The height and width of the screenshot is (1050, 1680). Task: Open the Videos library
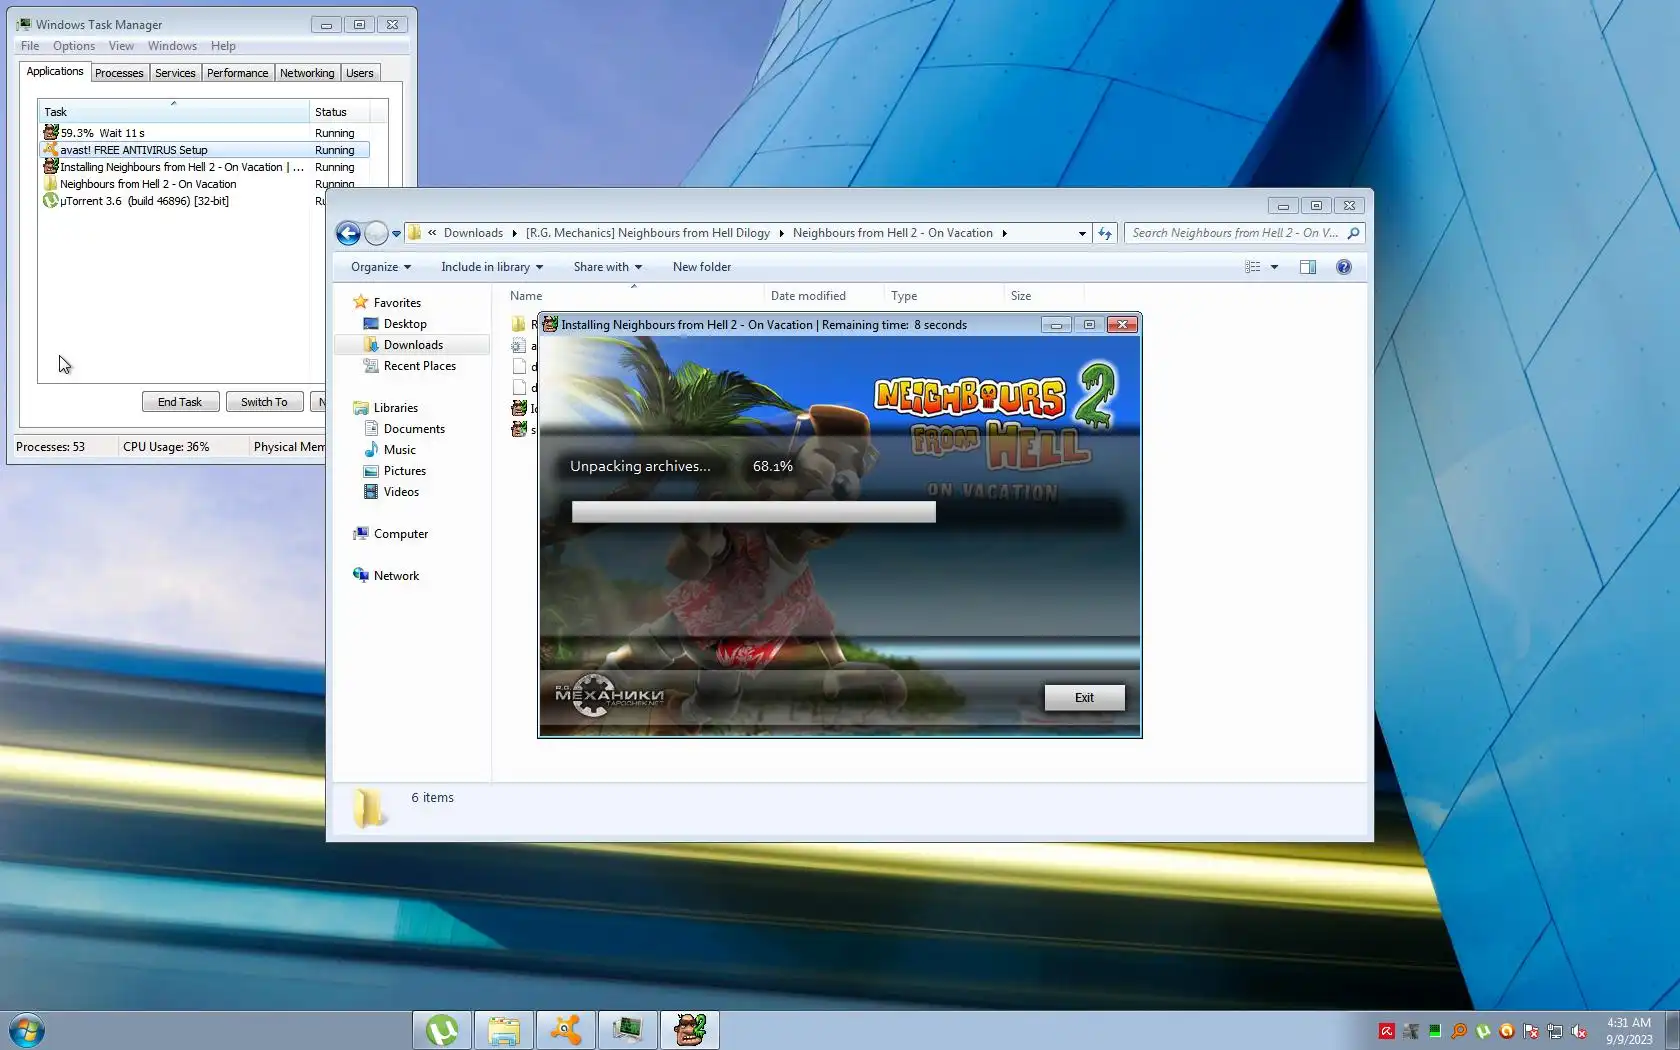401,492
